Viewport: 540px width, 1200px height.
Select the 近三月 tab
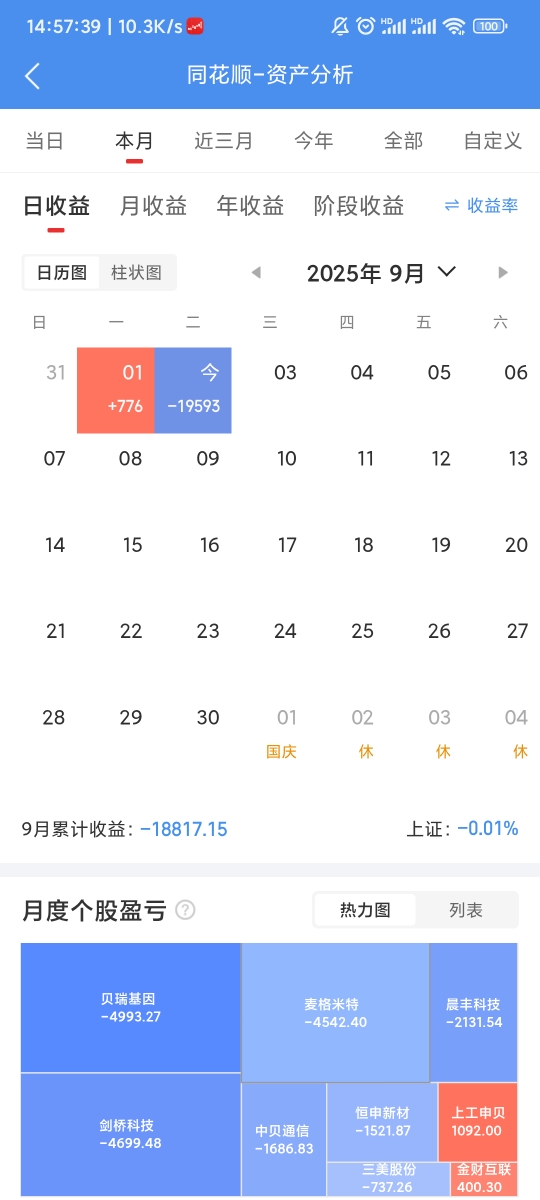(224, 140)
